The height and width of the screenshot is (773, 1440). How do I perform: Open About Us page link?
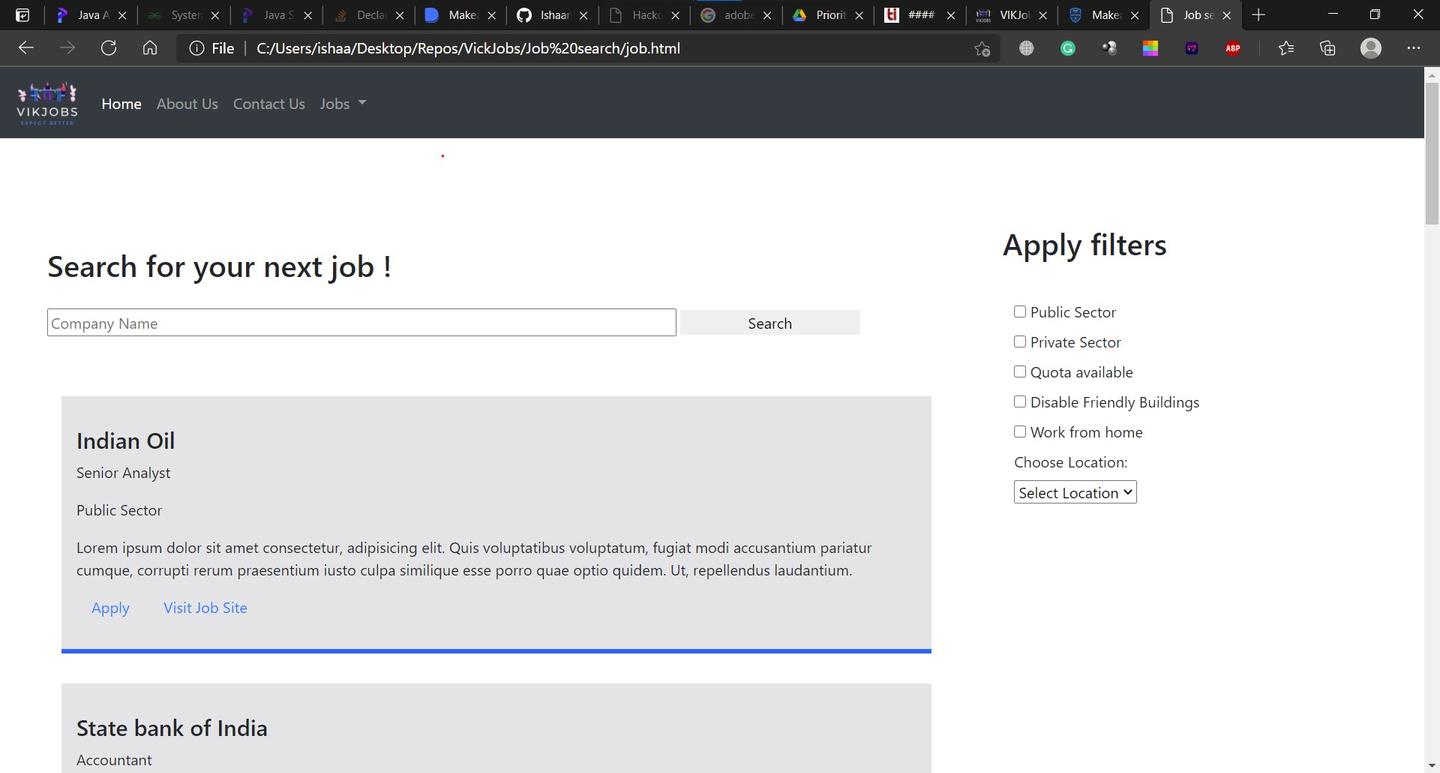187,104
